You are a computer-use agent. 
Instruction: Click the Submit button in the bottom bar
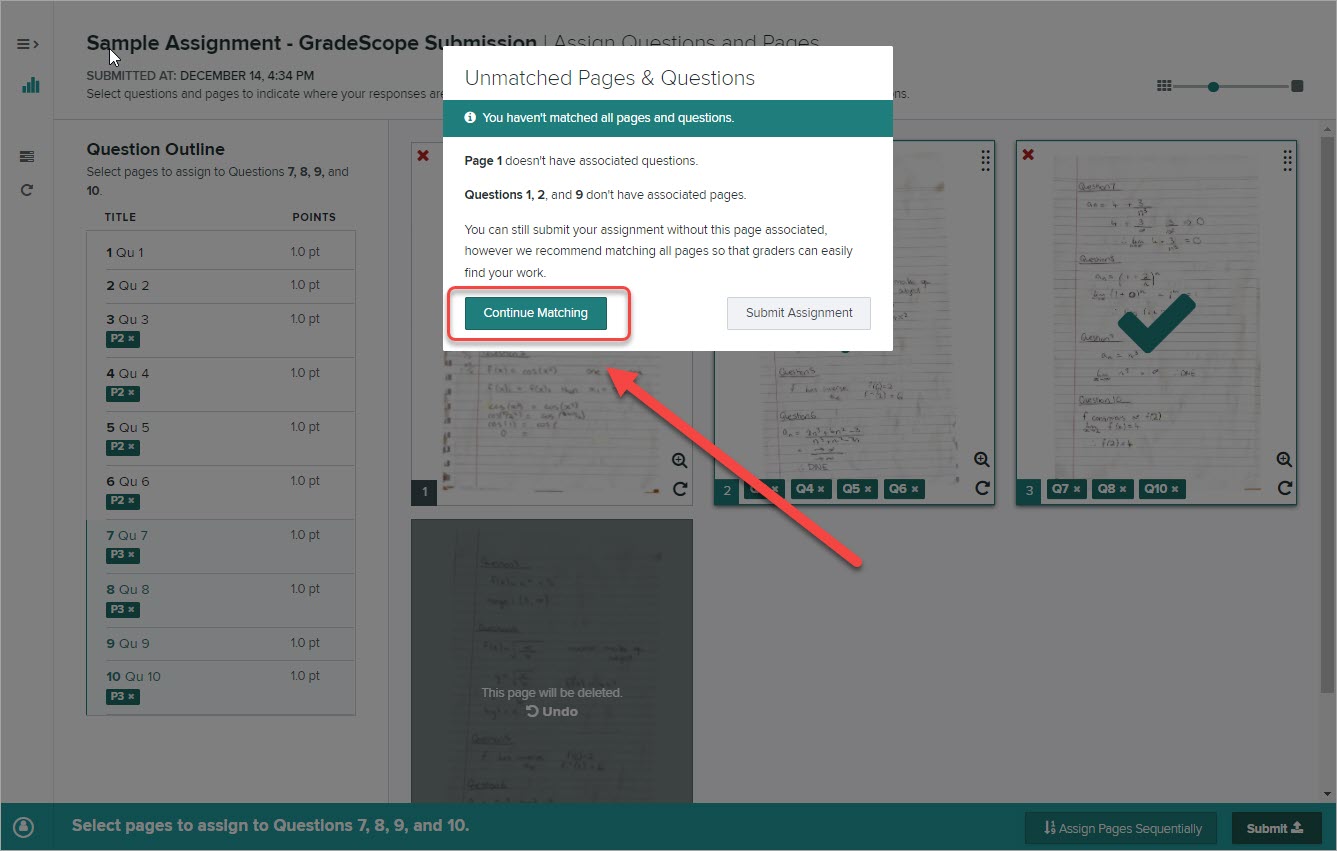(x=1277, y=828)
